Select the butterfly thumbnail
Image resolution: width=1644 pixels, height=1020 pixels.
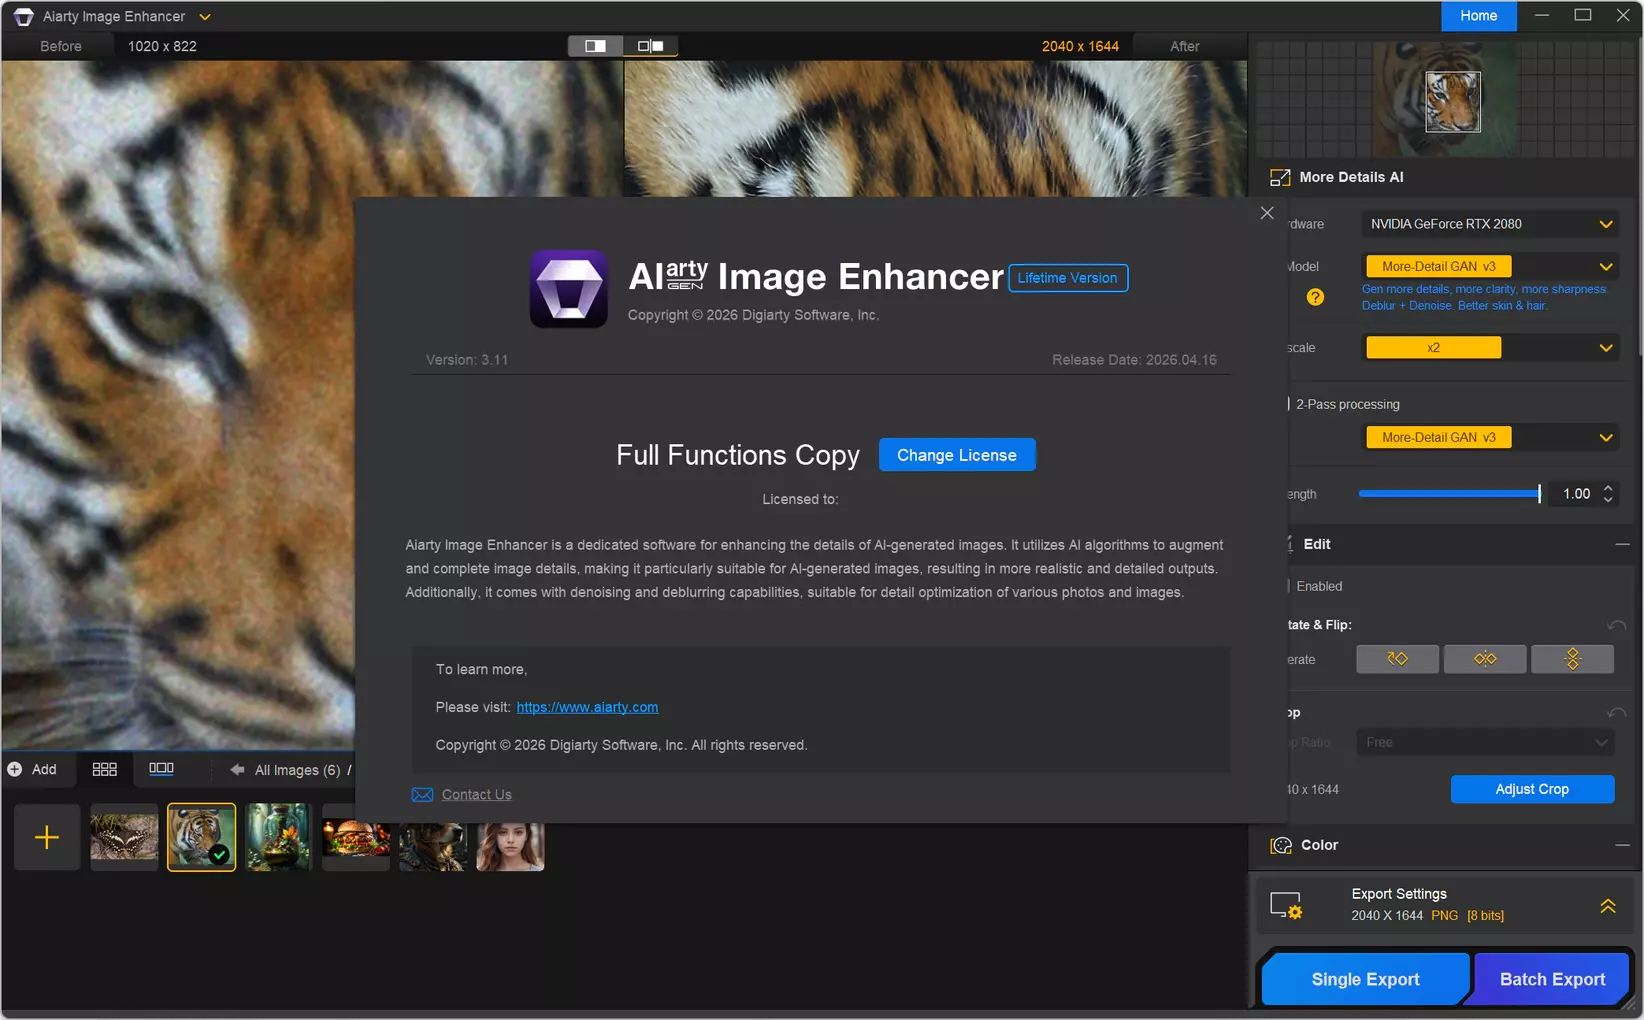124,837
